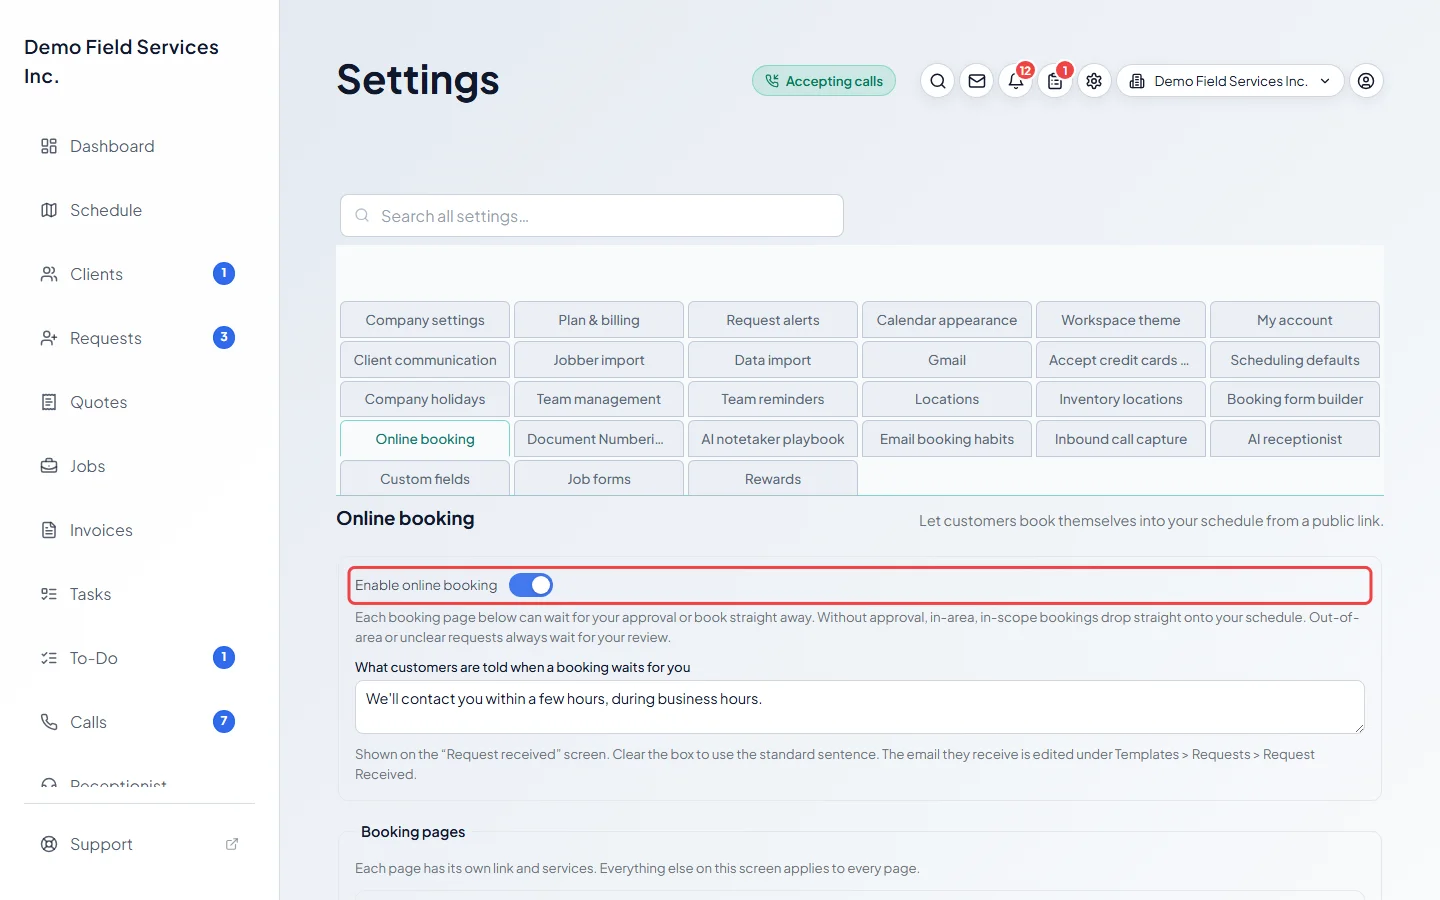The height and width of the screenshot is (900, 1440).
Task: Select the Rewards tab
Action: click(x=773, y=478)
